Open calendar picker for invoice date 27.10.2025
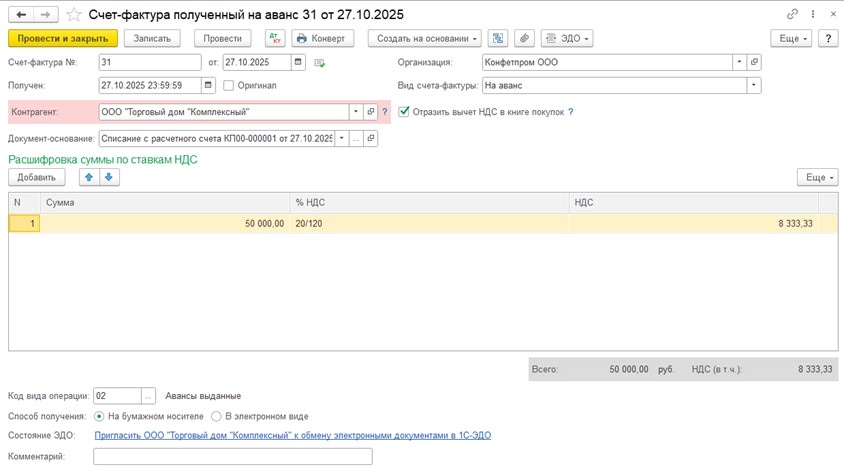Viewport: 844px width, 467px height. pyautogui.click(x=298, y=62)
